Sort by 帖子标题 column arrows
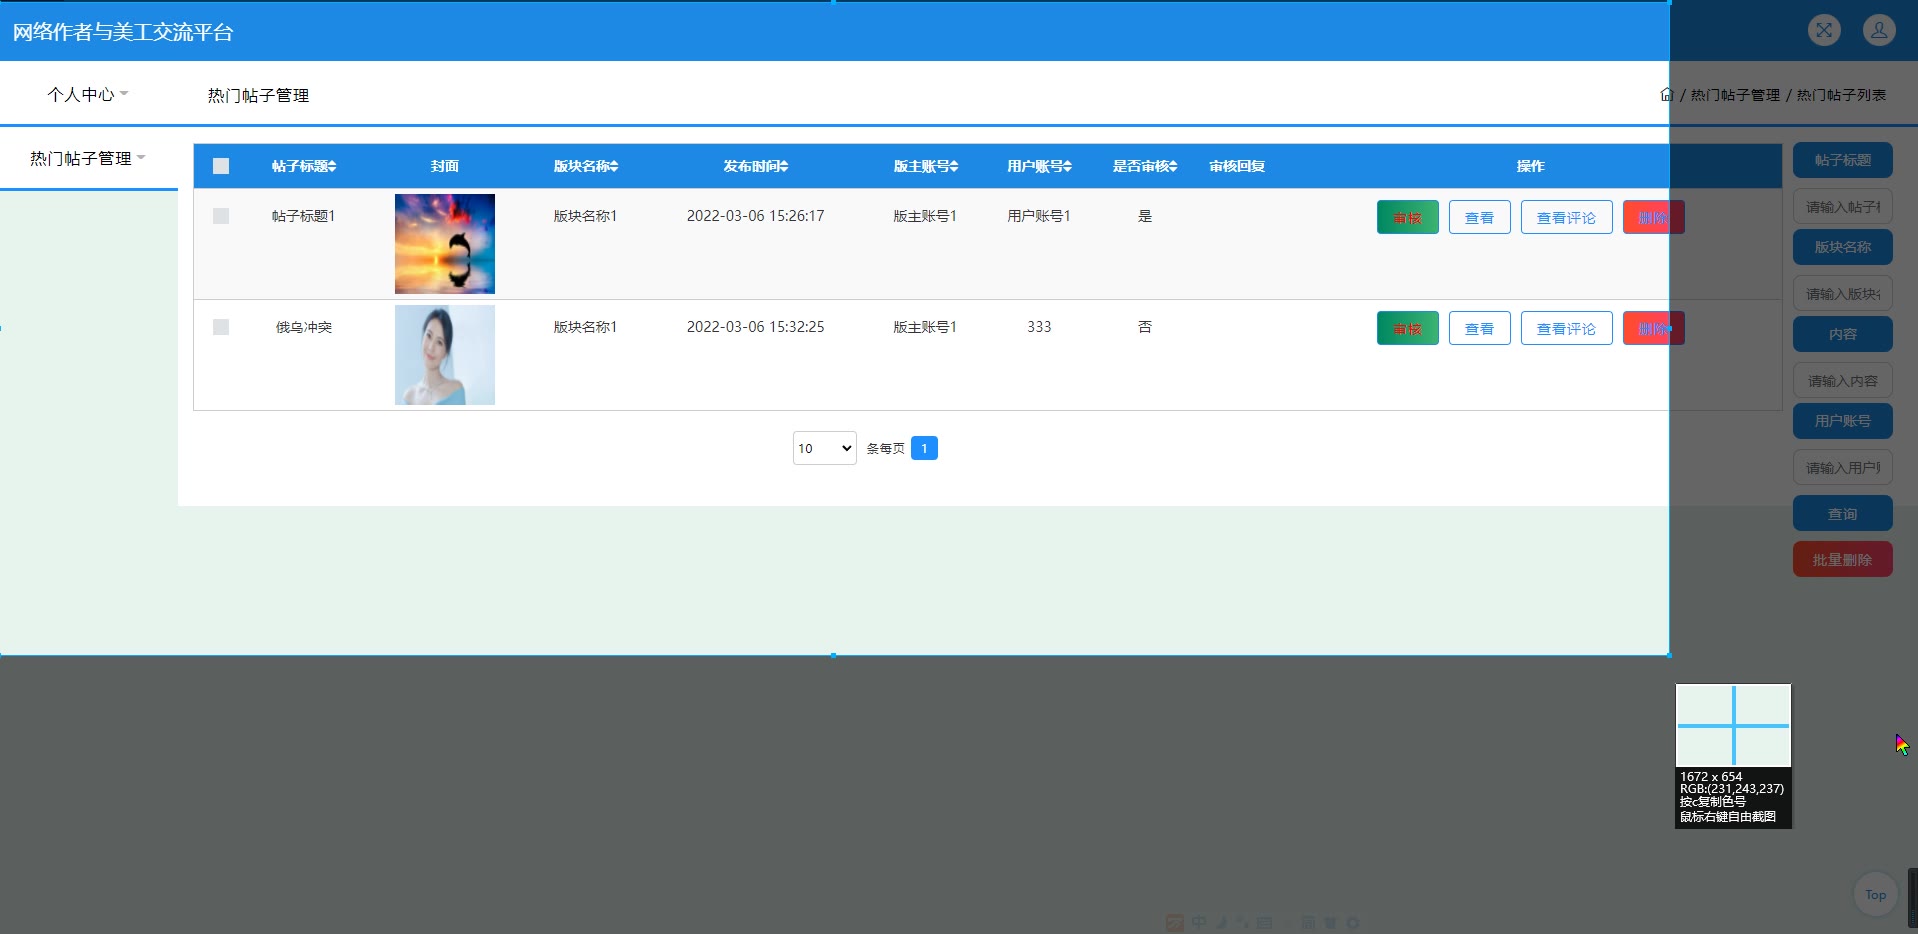1918x934 pixels. tap(332, 166)
